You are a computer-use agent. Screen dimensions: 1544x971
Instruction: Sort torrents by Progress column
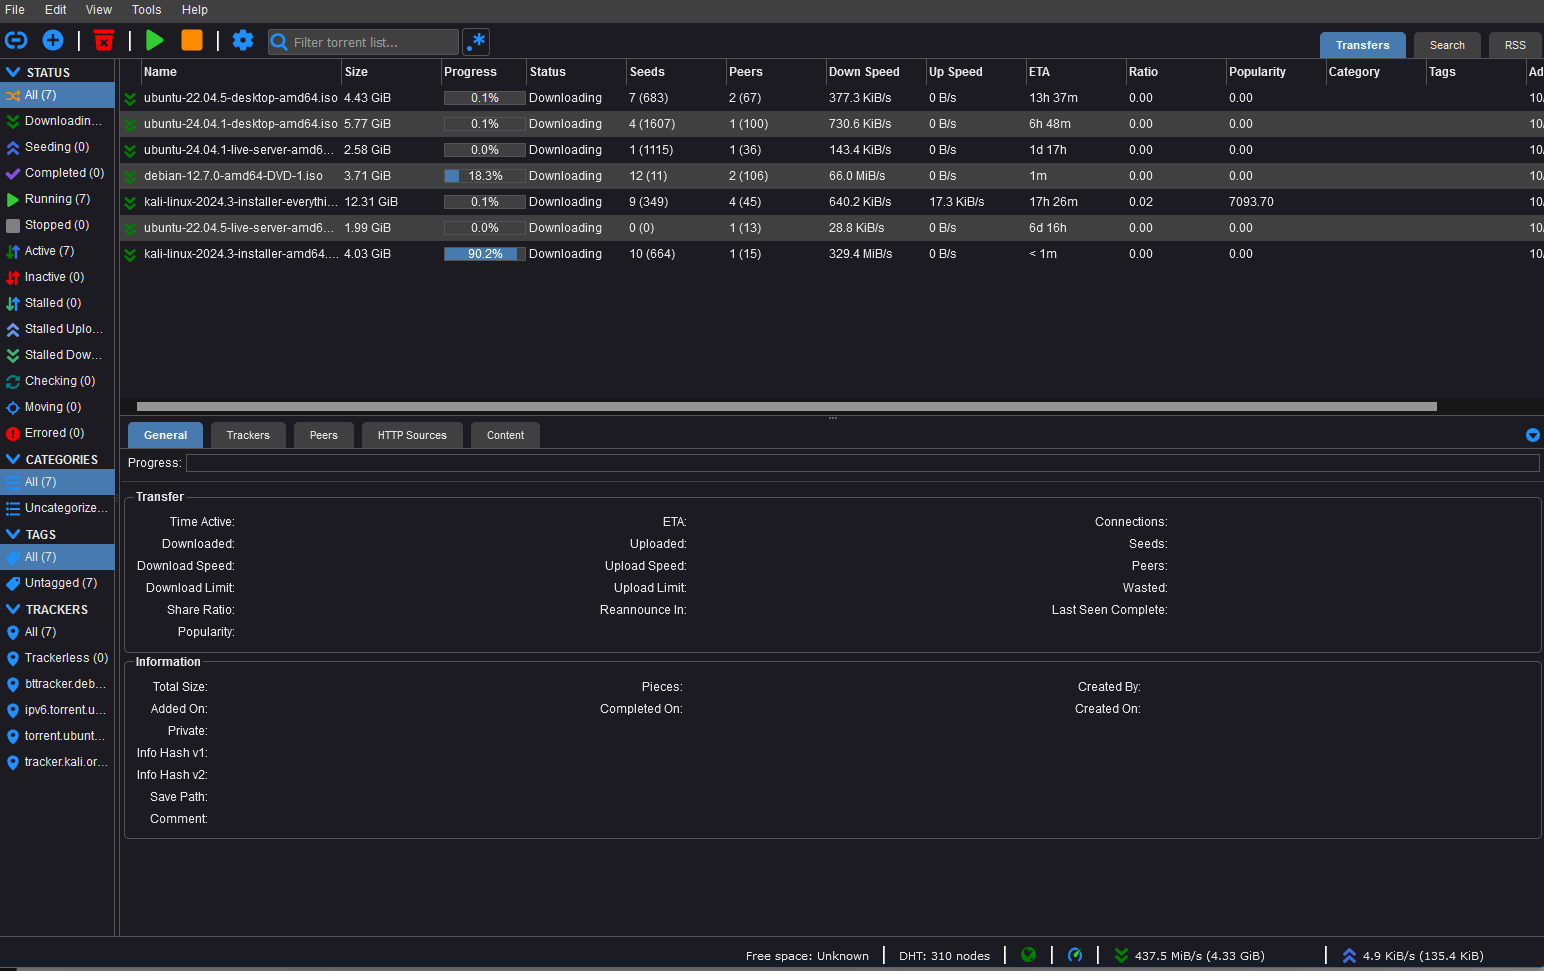484,72
